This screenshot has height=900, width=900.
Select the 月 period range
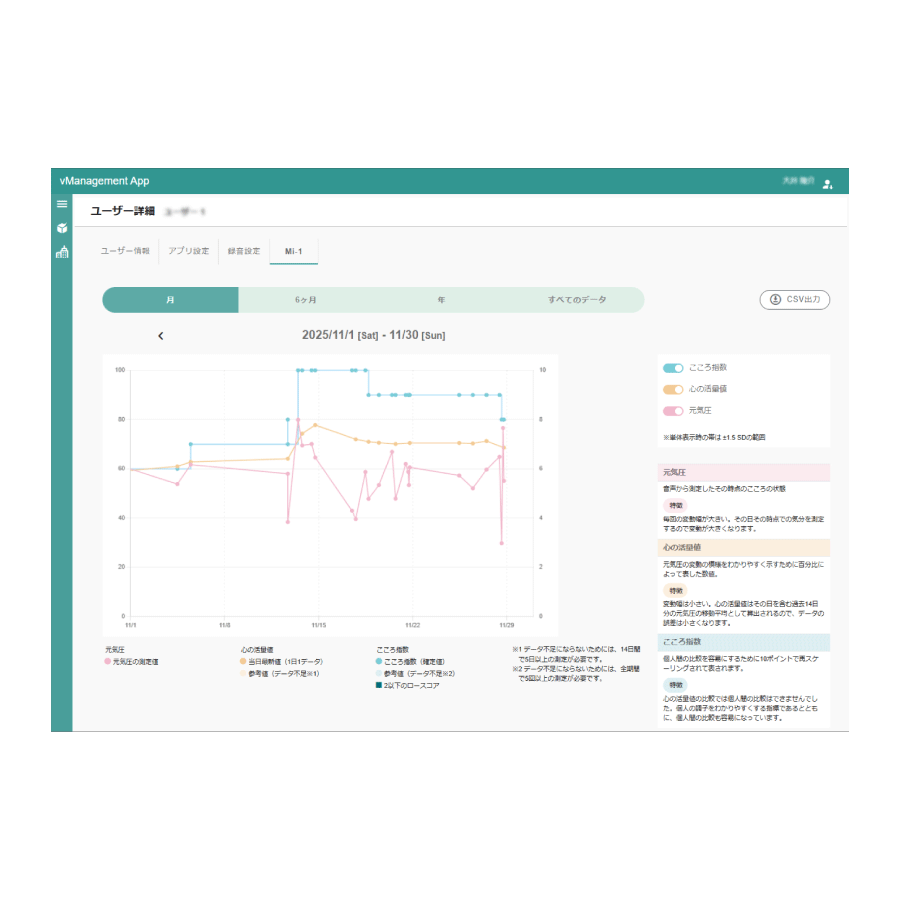coord(170,300)
